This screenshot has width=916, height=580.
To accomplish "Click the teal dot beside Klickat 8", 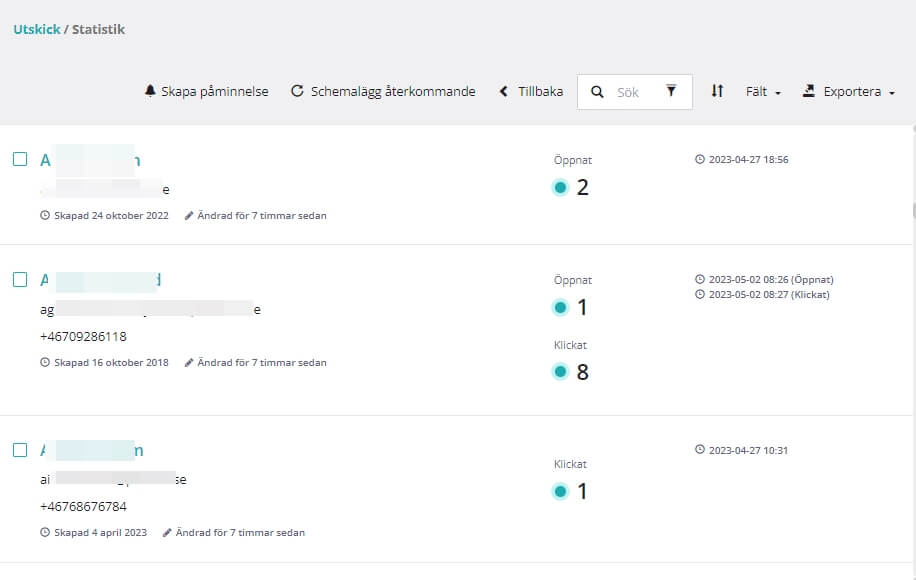I will pos(560,371).
